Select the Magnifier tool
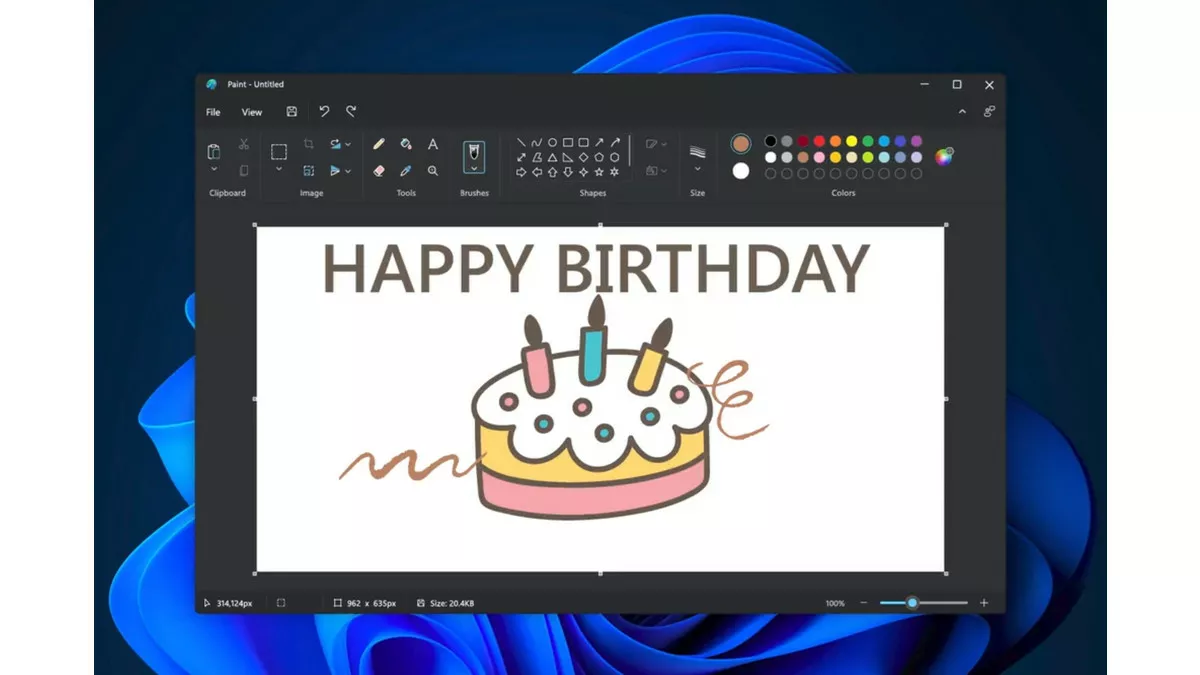This screenshot has width=1200, height=675. [x=434, y=171]
